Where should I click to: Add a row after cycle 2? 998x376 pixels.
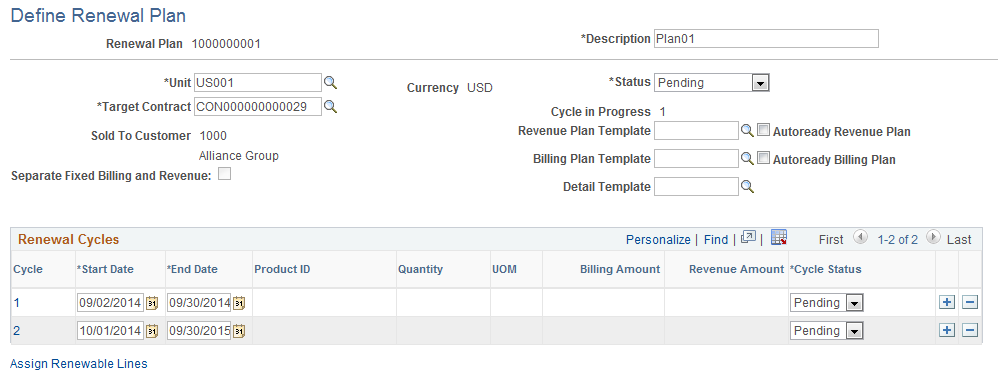click(x=947, y=330)
